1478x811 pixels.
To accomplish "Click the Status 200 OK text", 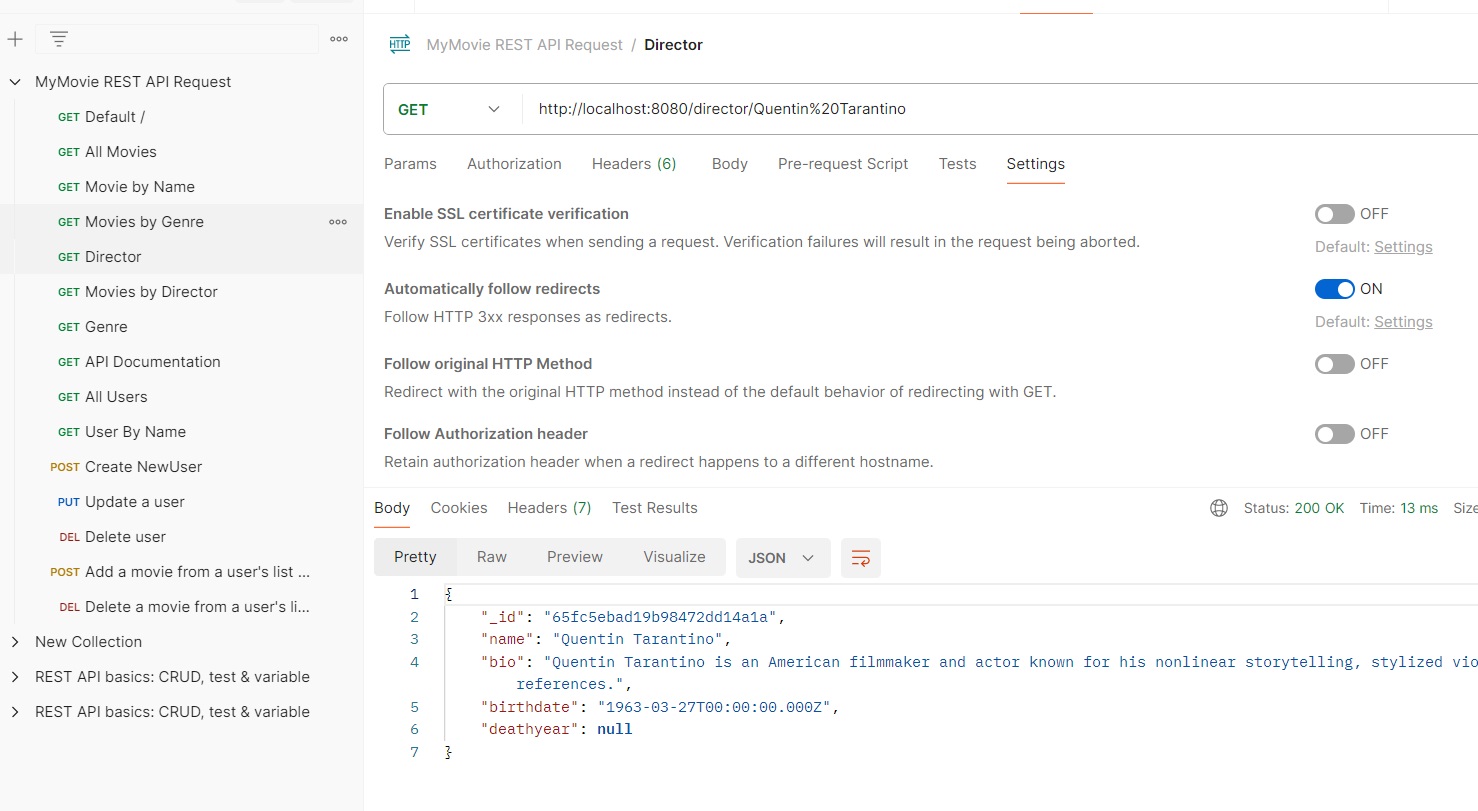I will pos(1294,508).
